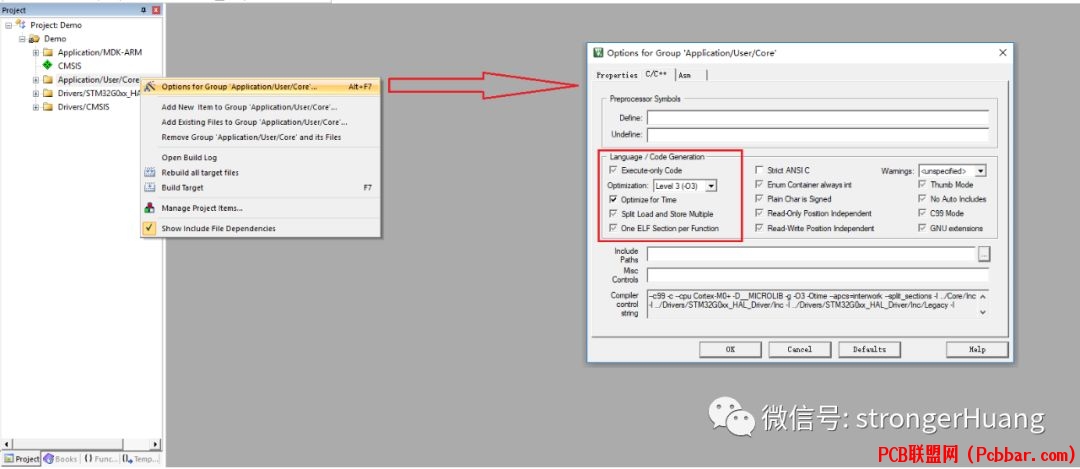This screenshot has height=469, width=1080.
Task: Click the Include Paths browse button
Action: [x=984, y=254]
